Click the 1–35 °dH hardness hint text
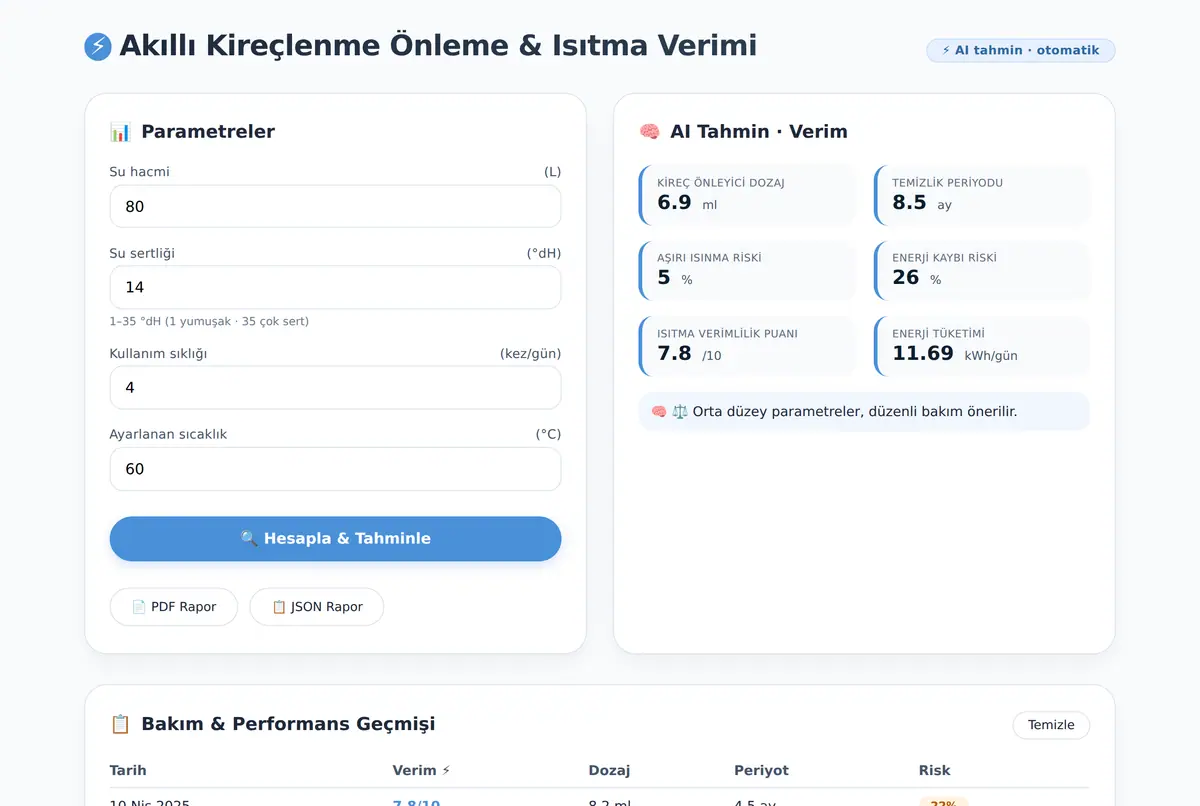The height and width of the screenshot is (806, 1200). click(209, 321)
